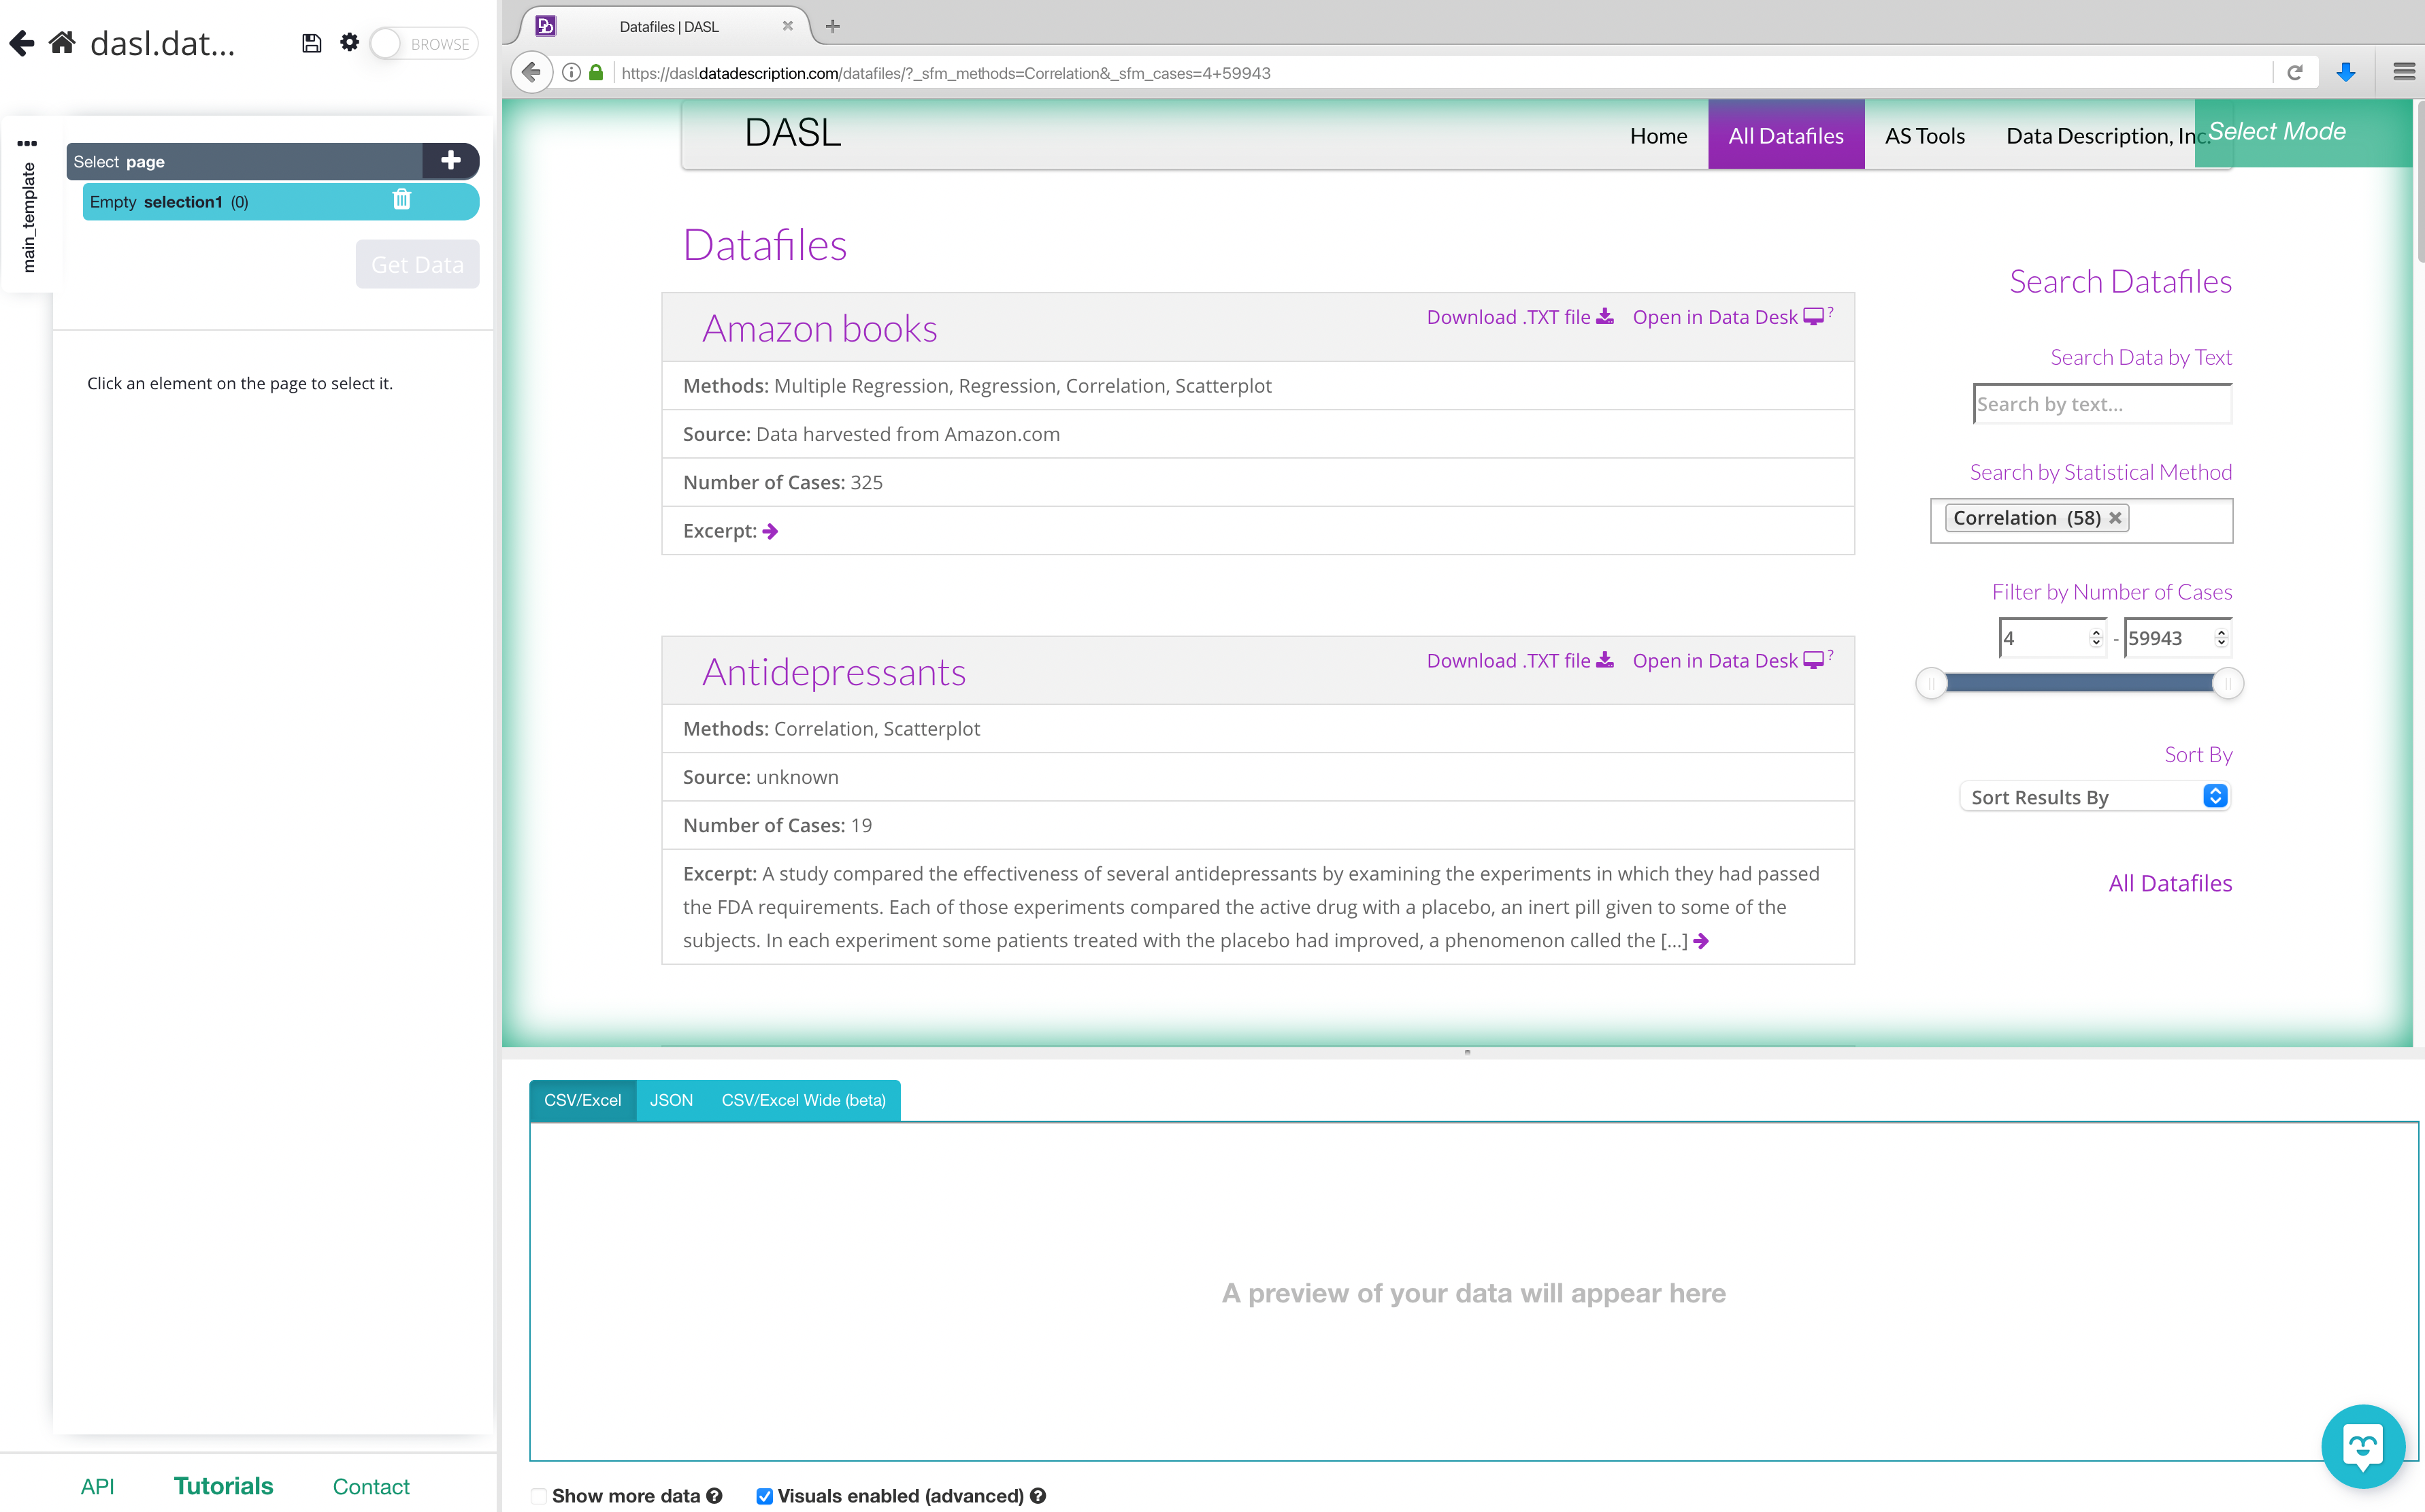Viewport: 2425px width, 1512px height.
Task: Click the URL address field
Action: pyautogui.click(x=1440, y=73)
